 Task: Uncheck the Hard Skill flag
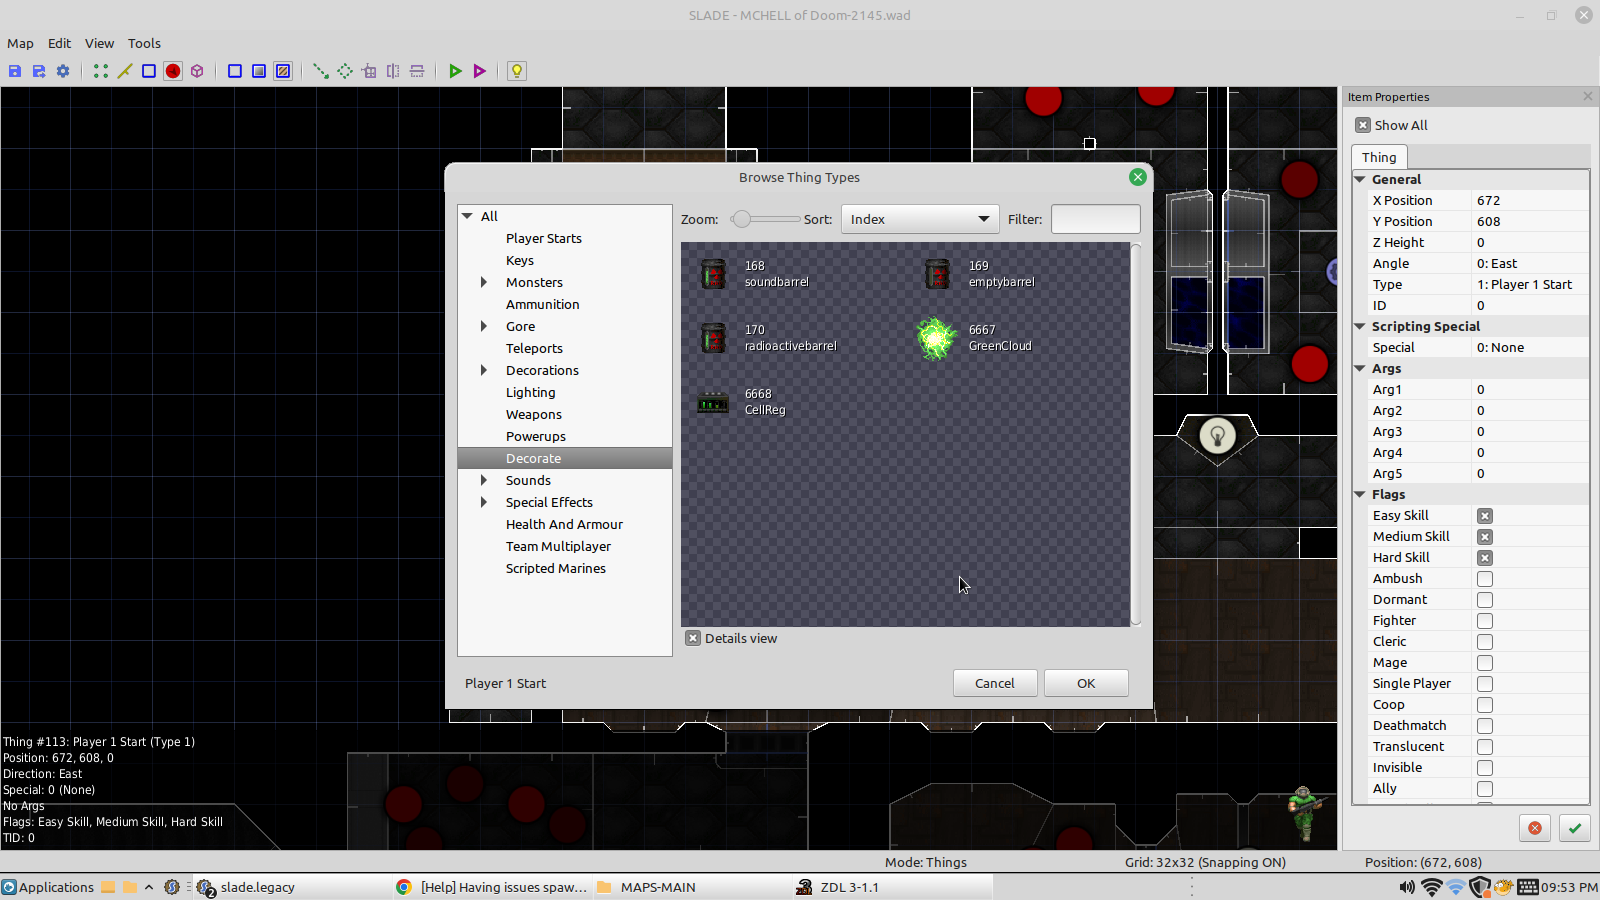click(1485, 558)
